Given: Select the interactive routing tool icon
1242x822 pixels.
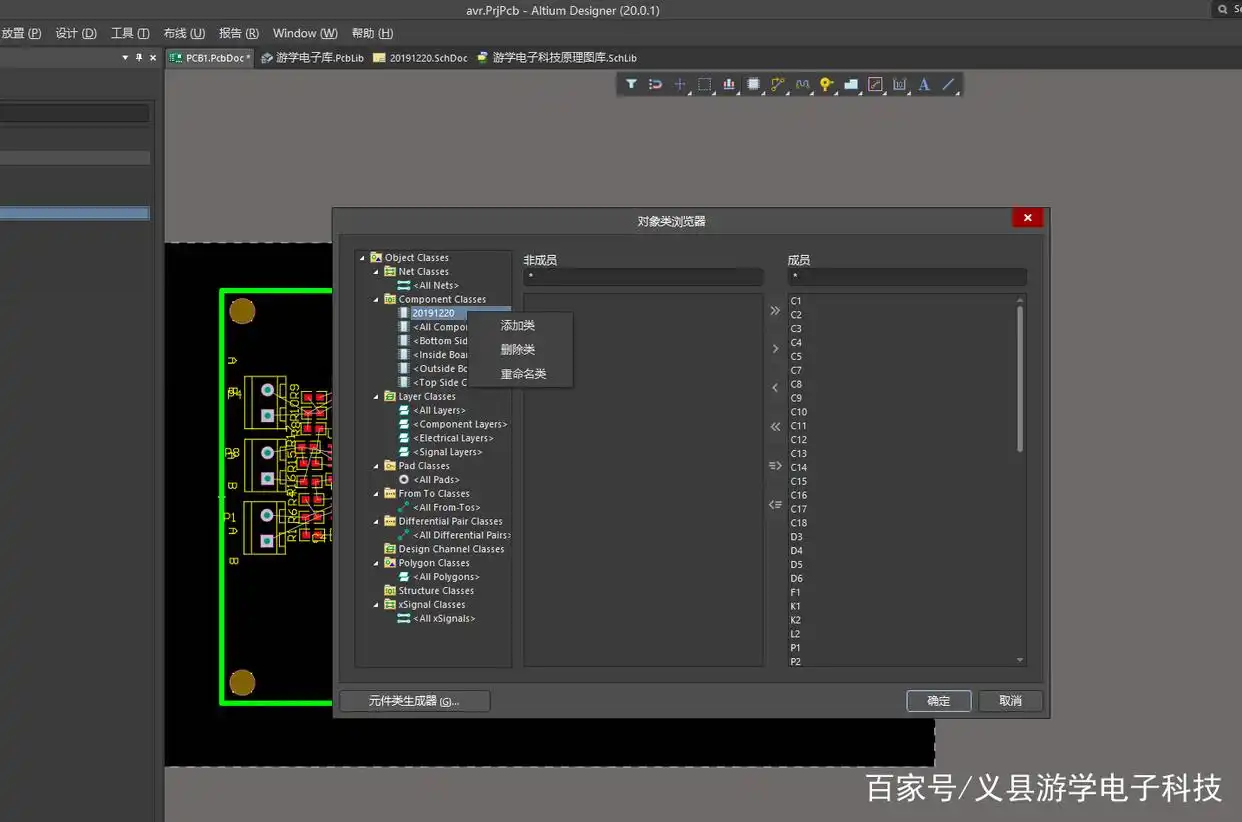Looking at the screenshot, I should 777,85.
